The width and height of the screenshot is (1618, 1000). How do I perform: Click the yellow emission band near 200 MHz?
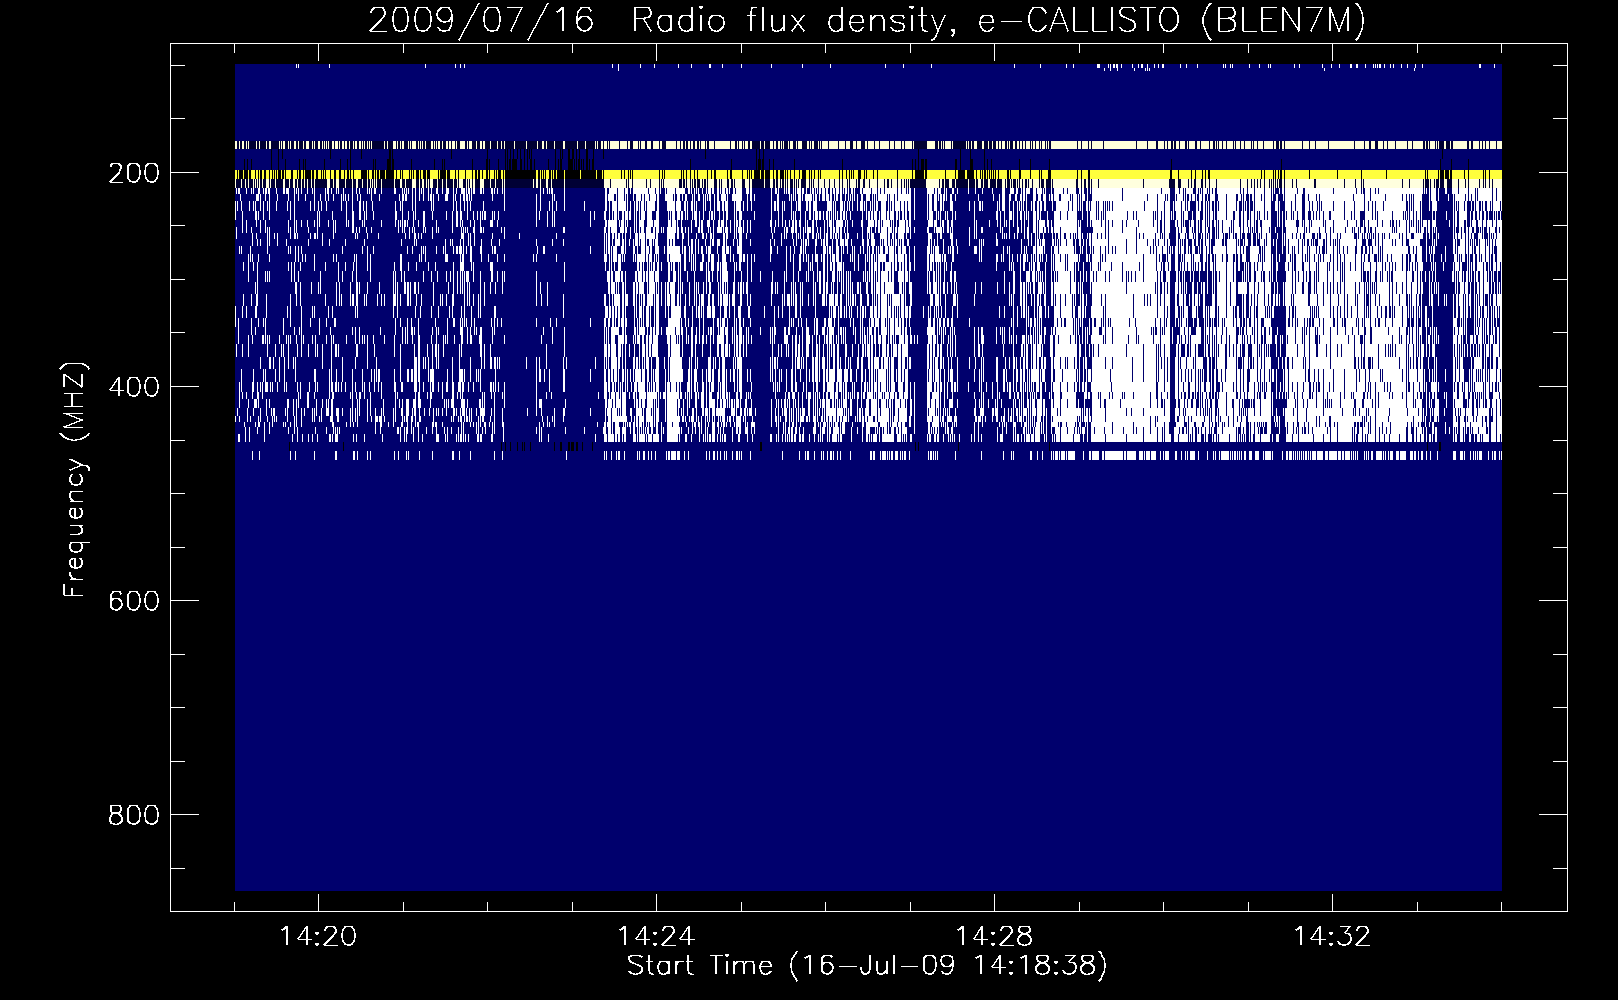[868, 175]
